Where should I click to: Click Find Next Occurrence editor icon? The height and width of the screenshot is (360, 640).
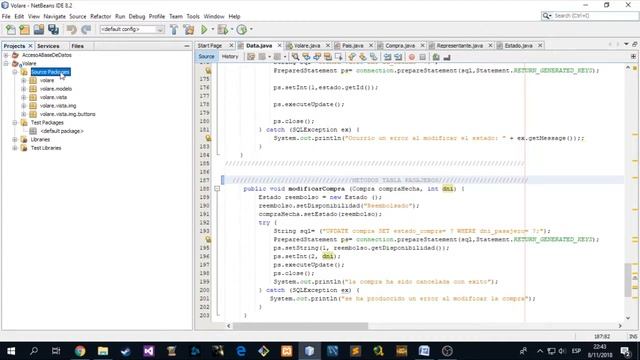[317, 57]
